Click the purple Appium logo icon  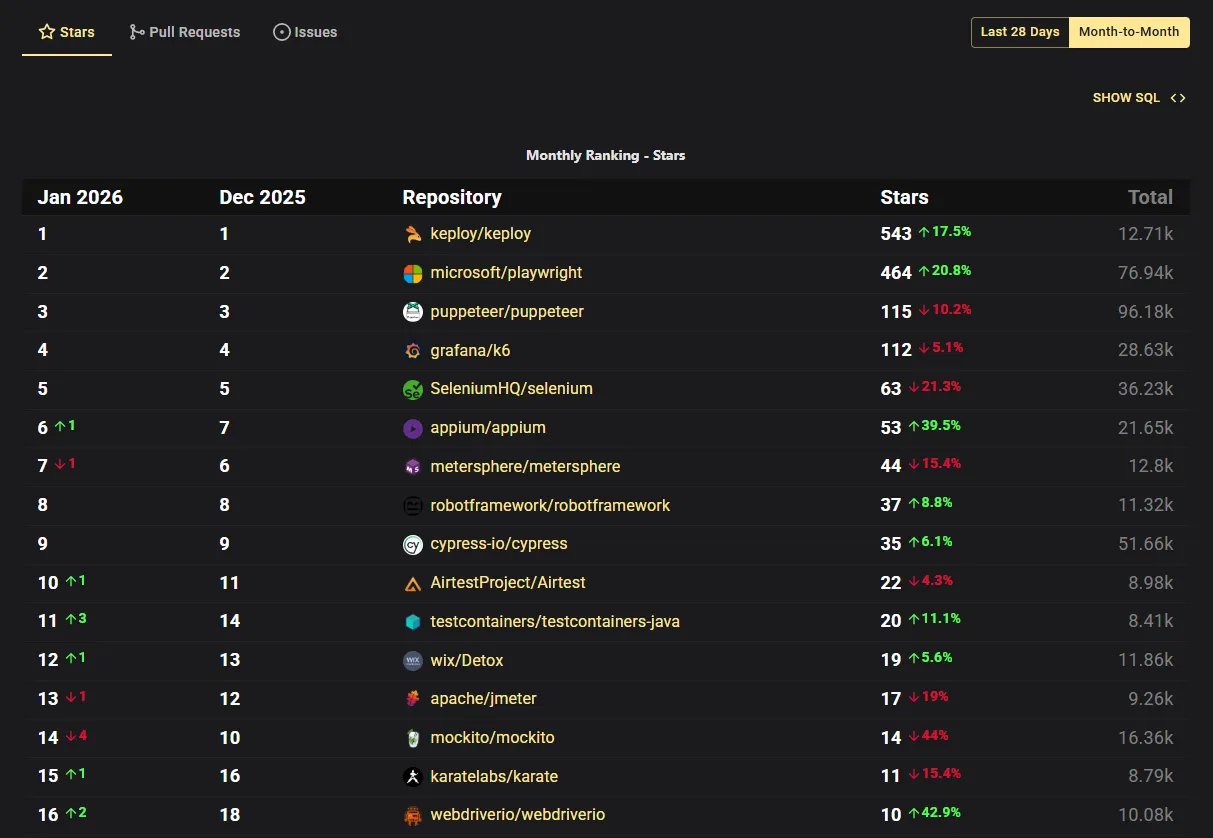[x=413, y=428]
